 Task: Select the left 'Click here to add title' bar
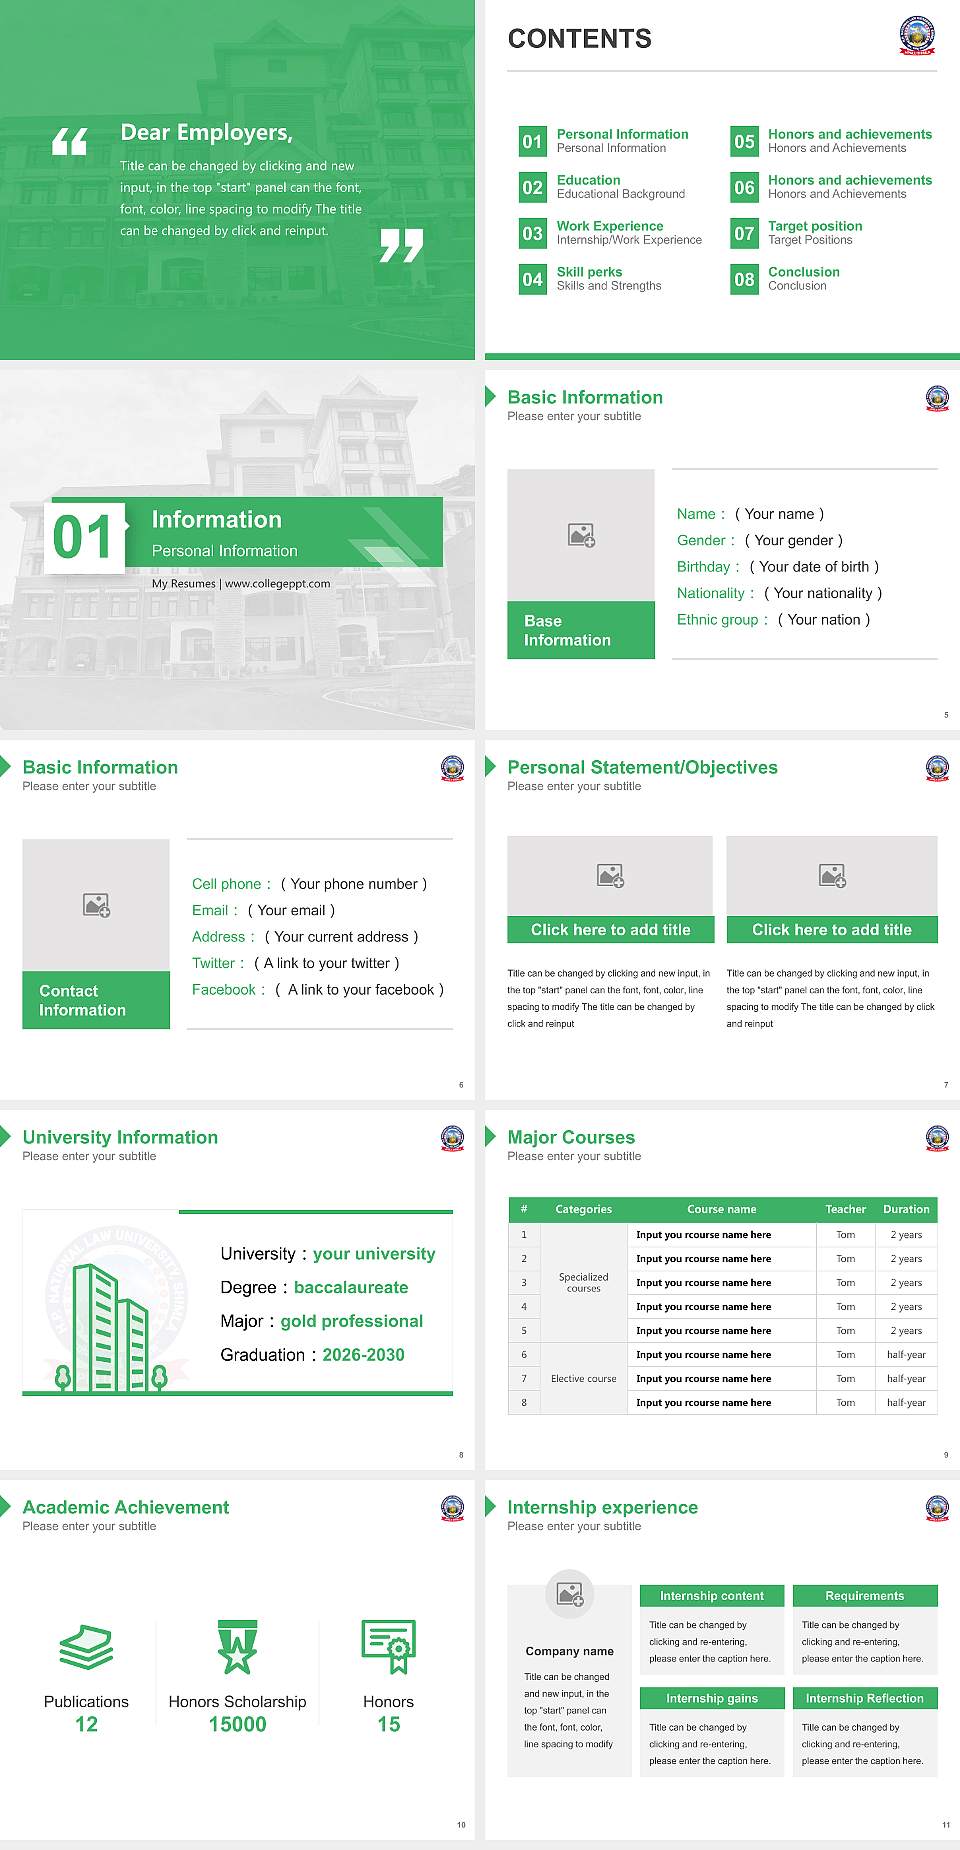[610, 930]
